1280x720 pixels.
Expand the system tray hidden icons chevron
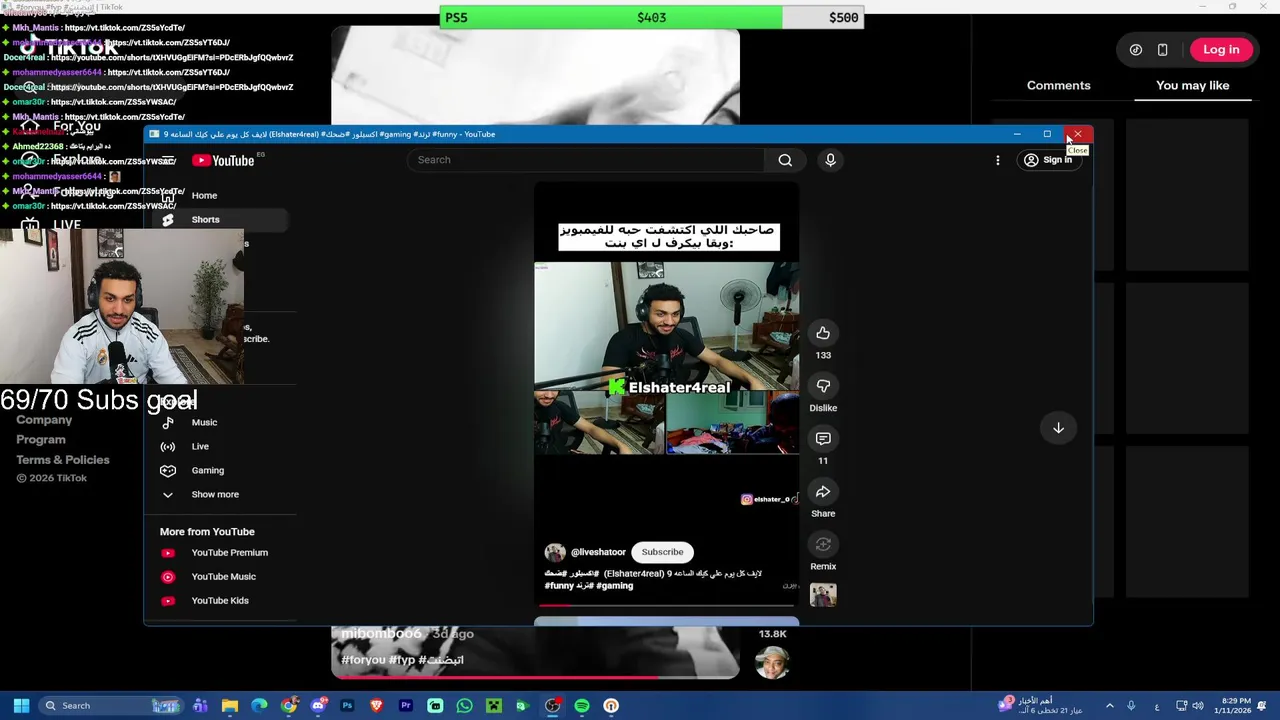click(1109, 706)
